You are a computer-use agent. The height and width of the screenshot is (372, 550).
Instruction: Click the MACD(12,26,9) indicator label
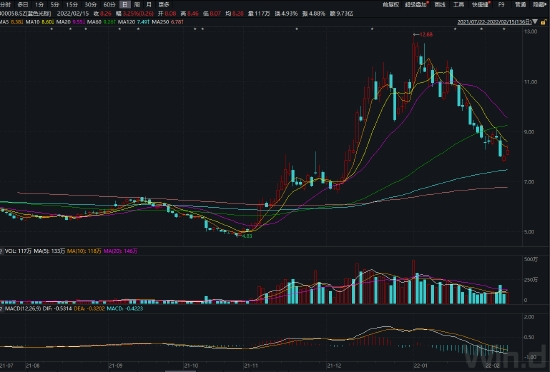pyautogui.click(x=23, y=309)
